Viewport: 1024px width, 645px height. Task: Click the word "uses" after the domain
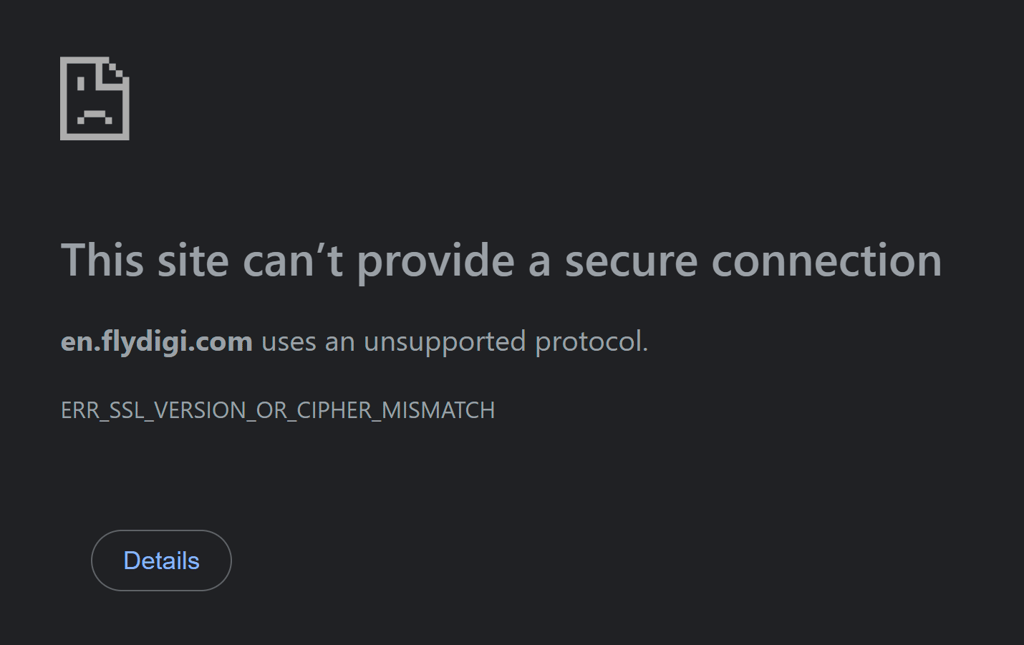pyautogui.click(x=289, y=342)
